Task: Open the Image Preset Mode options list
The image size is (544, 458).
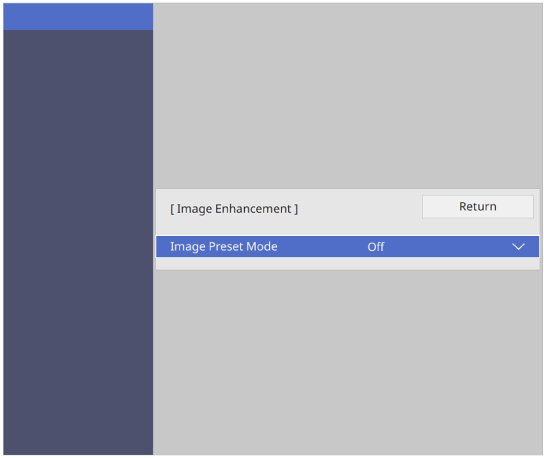Action: [347, 247]
